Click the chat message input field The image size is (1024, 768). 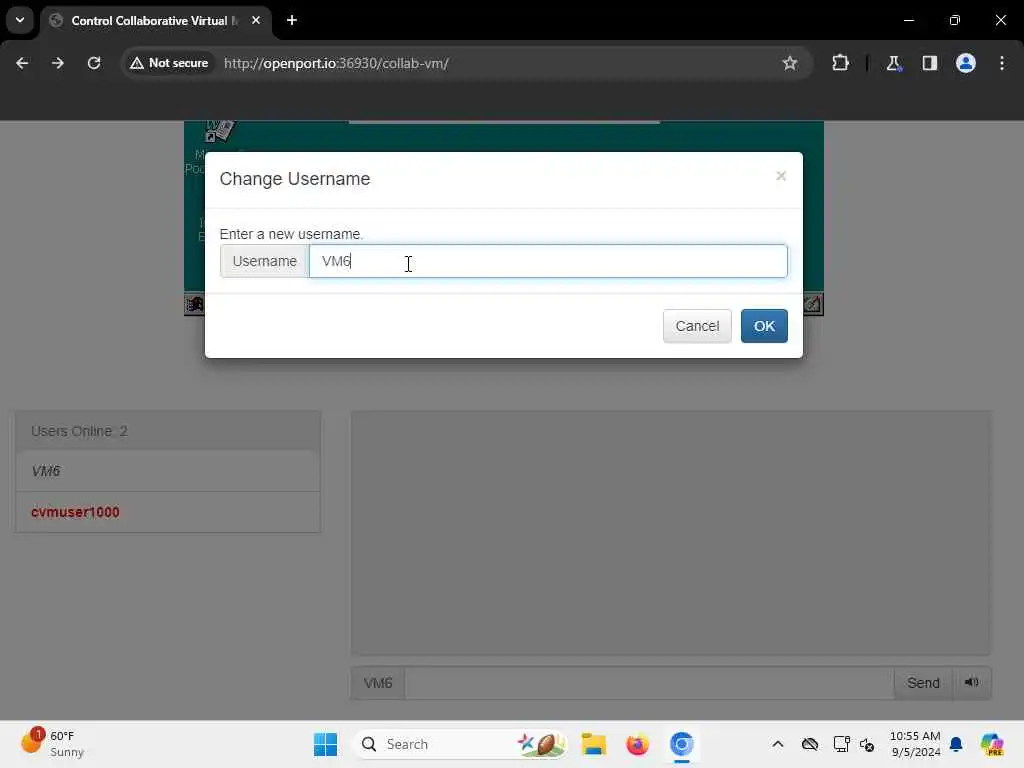648,683
